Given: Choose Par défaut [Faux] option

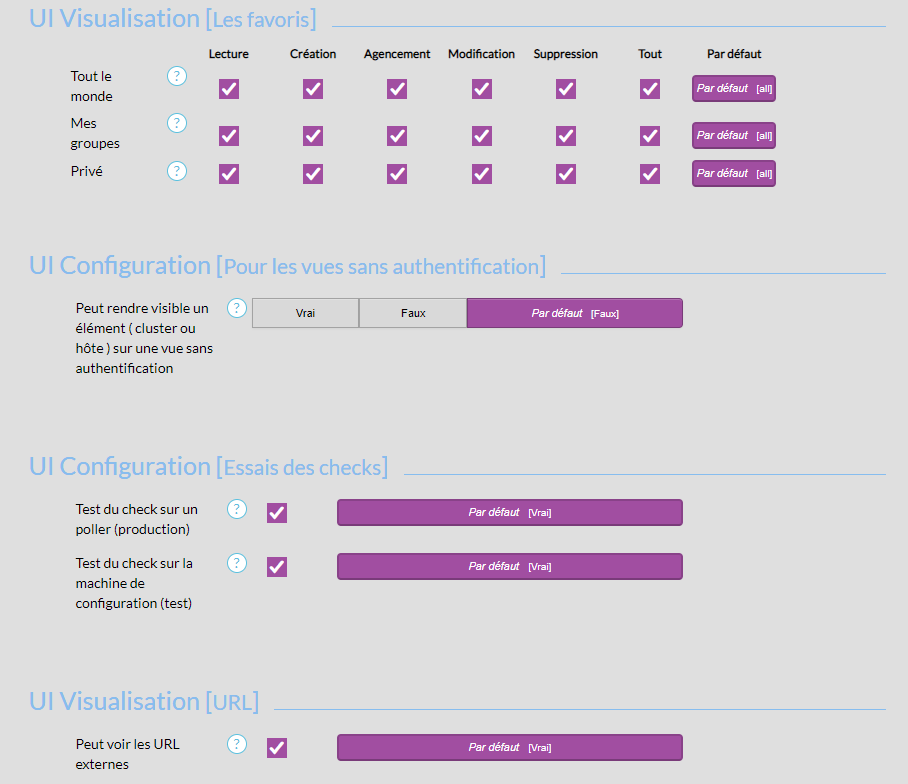Looking at the screenshot, I should coord(574,313).
